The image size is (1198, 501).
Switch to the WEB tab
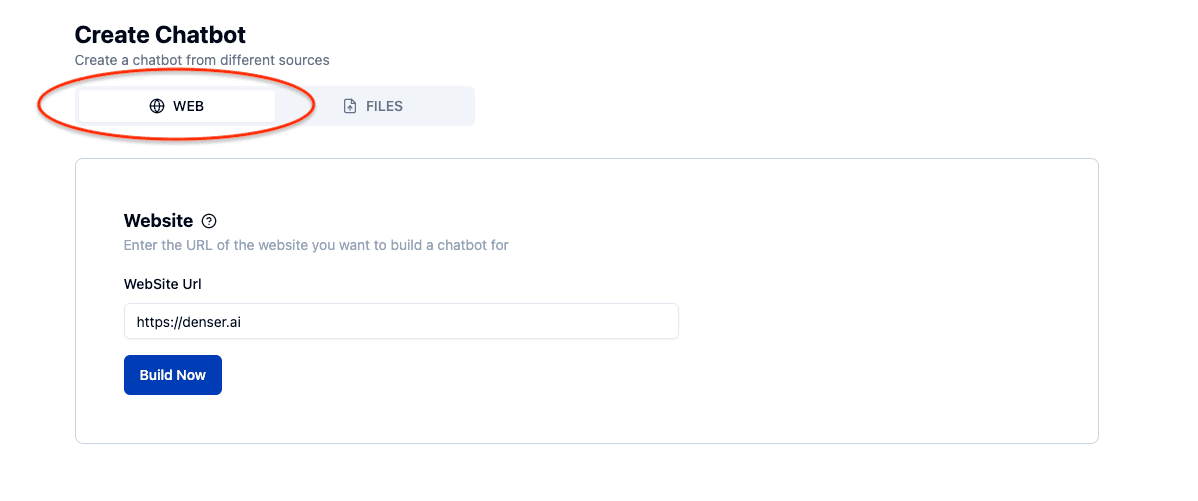pyautogui.click(x=177, y=106)
